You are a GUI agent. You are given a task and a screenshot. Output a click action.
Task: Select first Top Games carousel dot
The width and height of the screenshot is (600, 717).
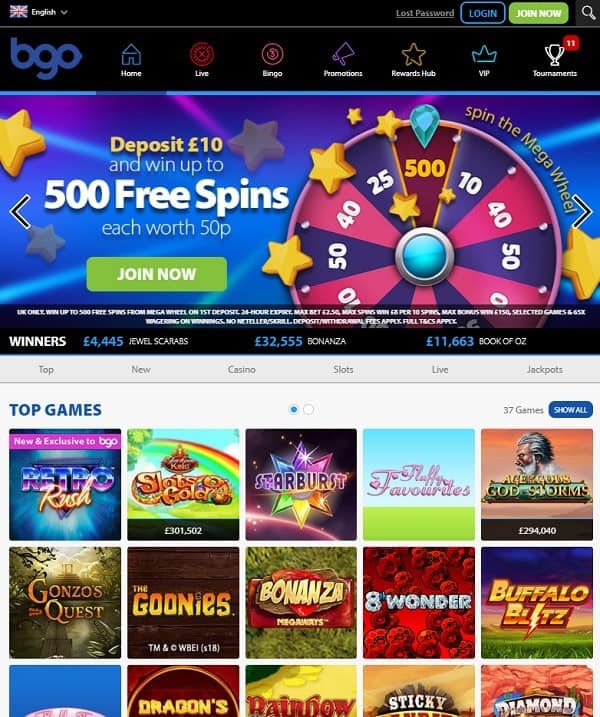(x=294, y=409)
